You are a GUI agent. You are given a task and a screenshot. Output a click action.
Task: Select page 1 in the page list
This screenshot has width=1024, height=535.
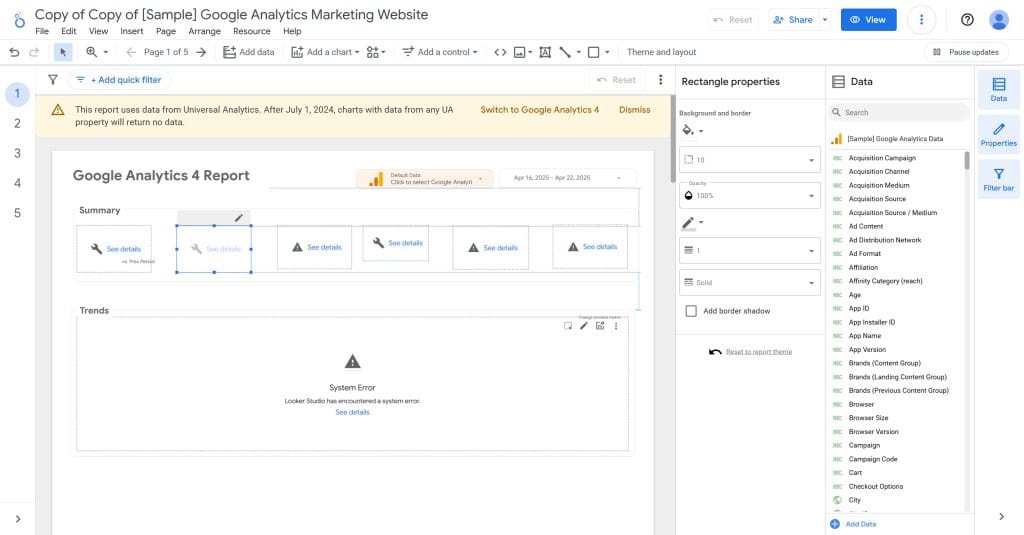click(x=18, y=94)
